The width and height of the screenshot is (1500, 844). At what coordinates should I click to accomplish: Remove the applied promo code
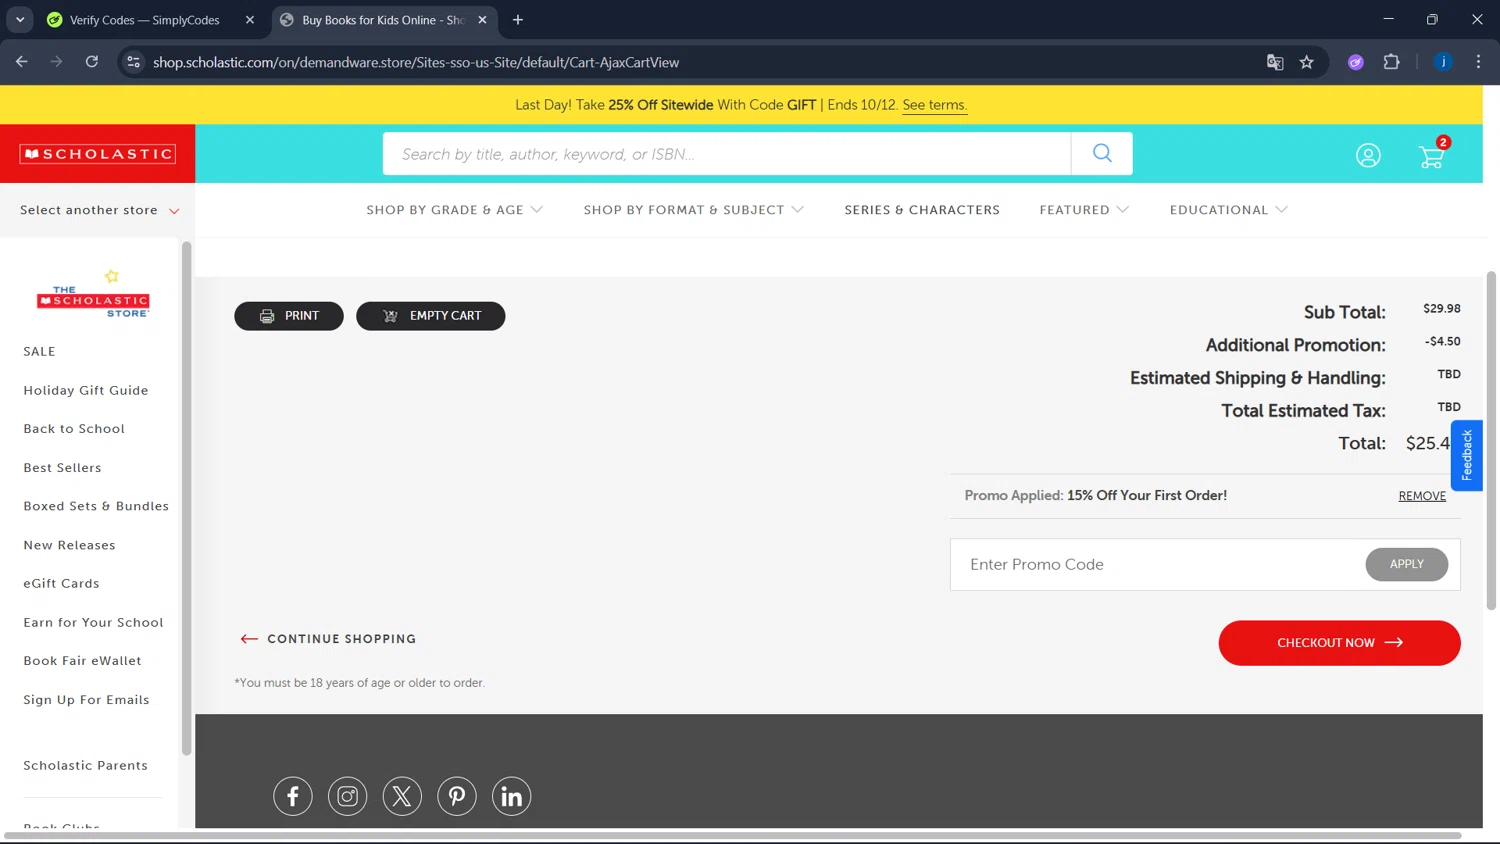tap(1422, 496)
